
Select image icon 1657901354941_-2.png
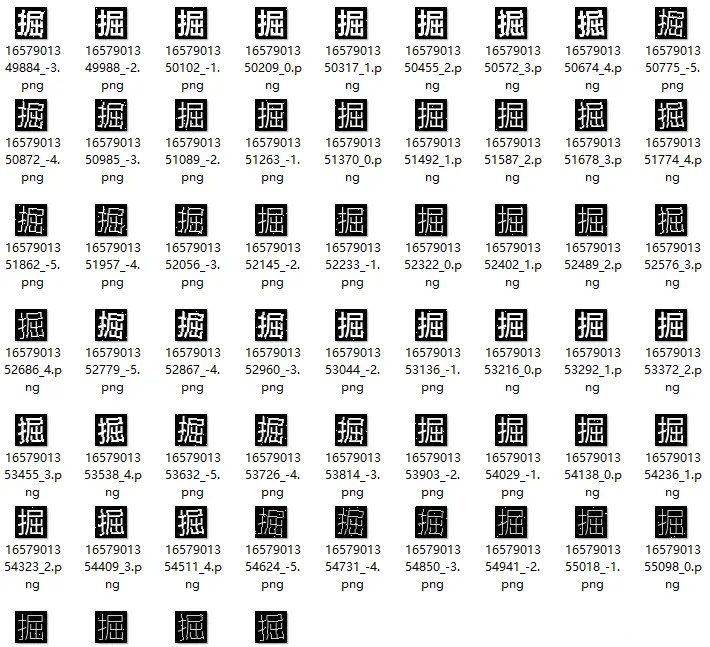[x=511, y=522]
